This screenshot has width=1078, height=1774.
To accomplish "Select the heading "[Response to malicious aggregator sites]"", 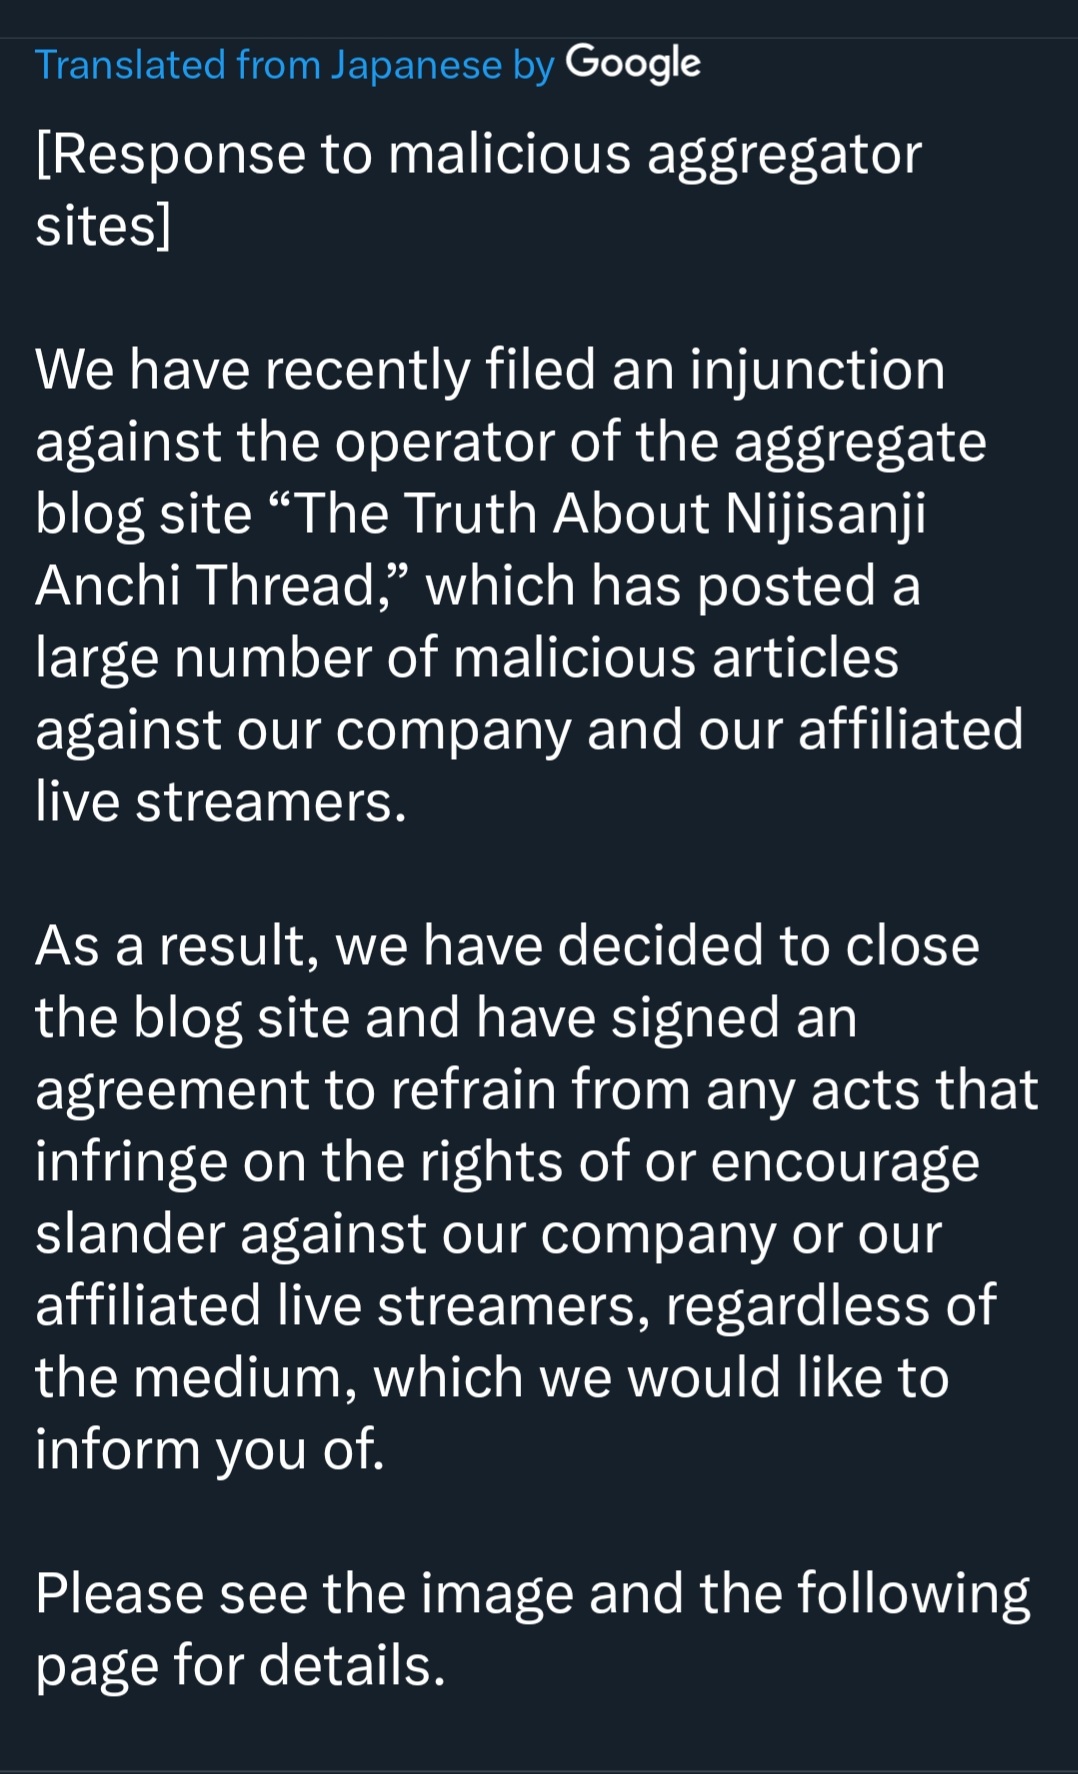I will click(478, 190).
